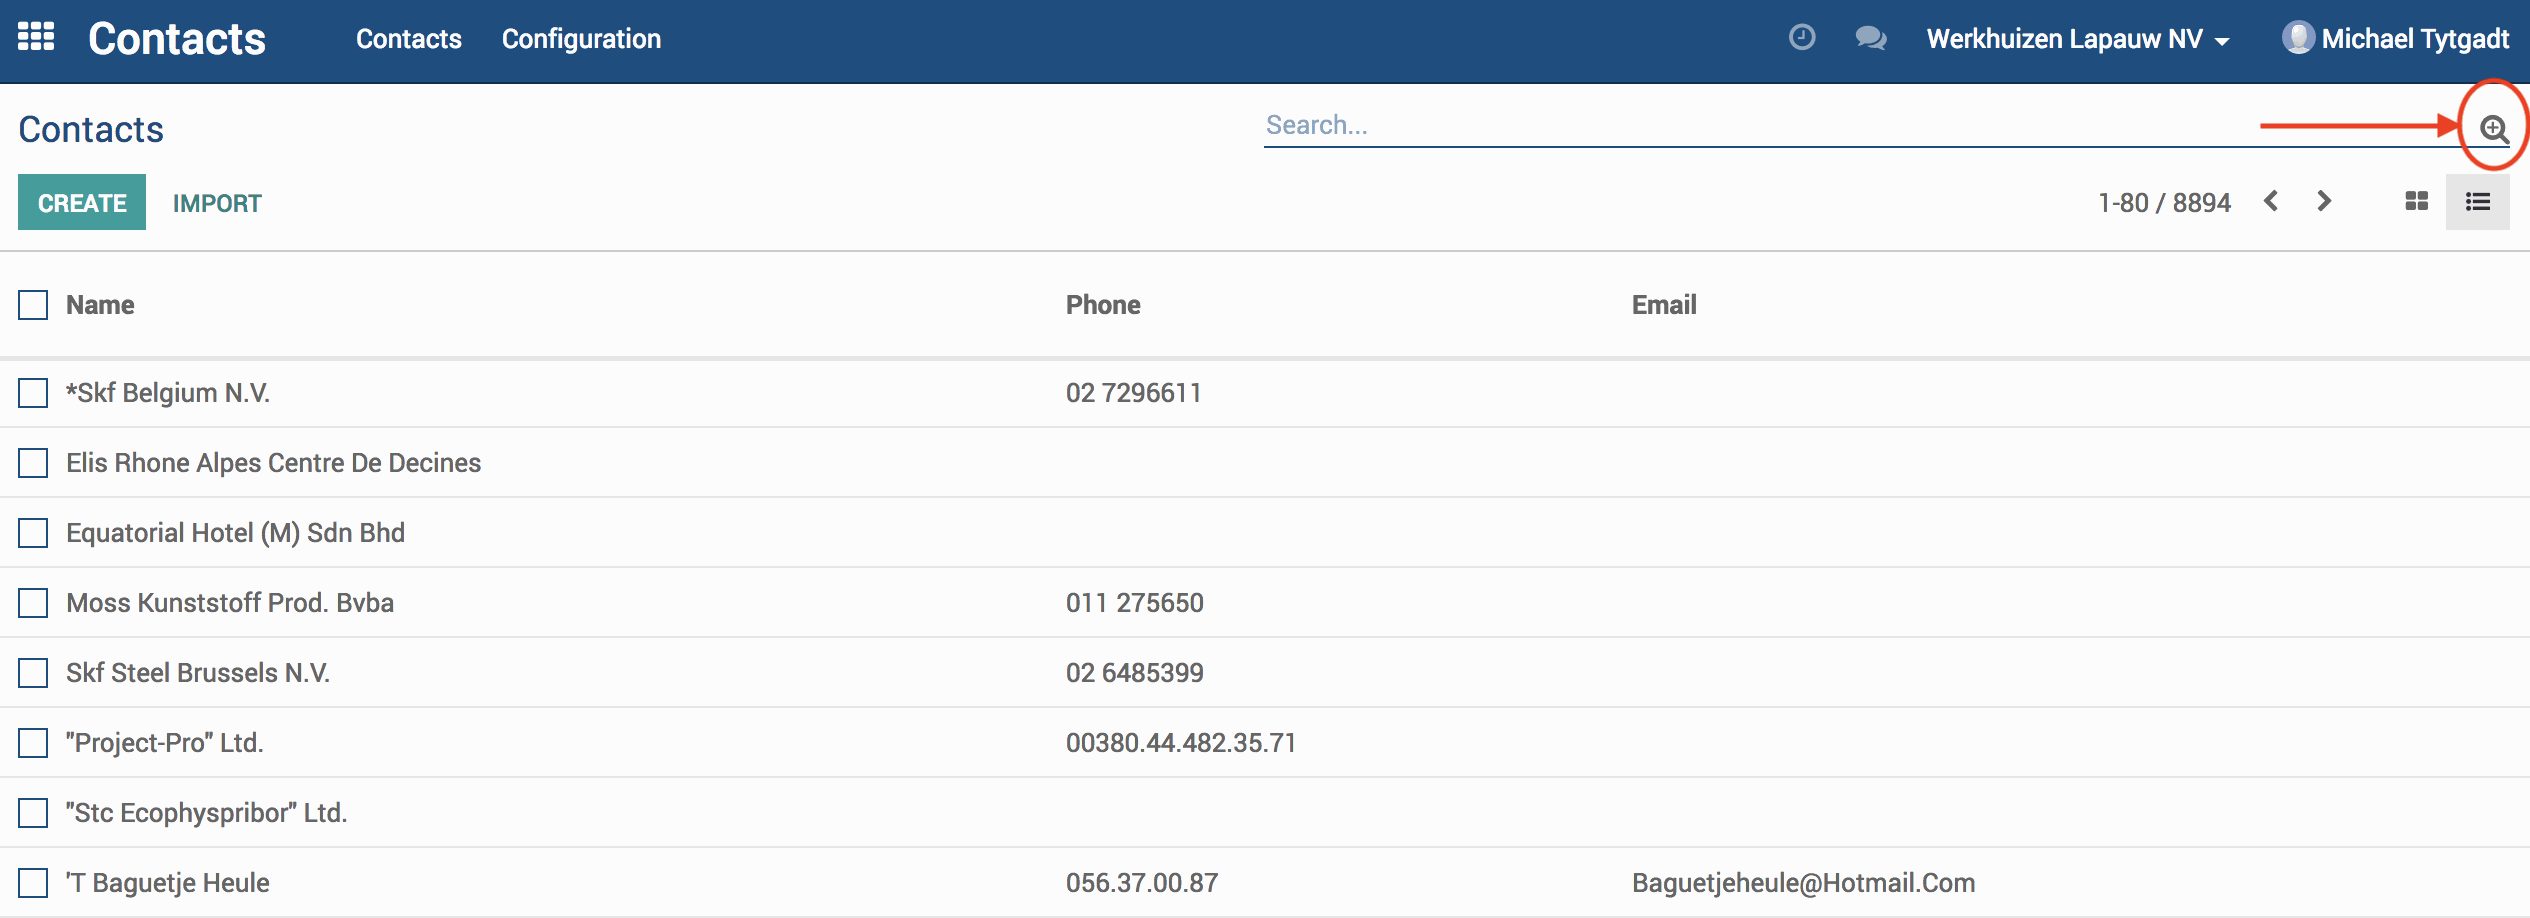Screen dimensions: 2530x918
Task: Open the Contacts menu item
Action: click(x=409, y=39)
